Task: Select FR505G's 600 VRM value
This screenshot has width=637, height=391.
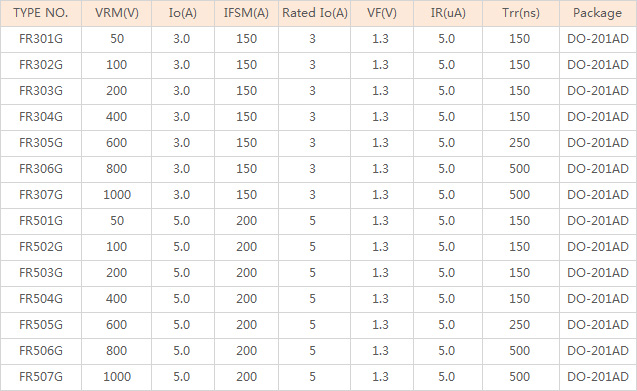Action: (x=117, y=325)
